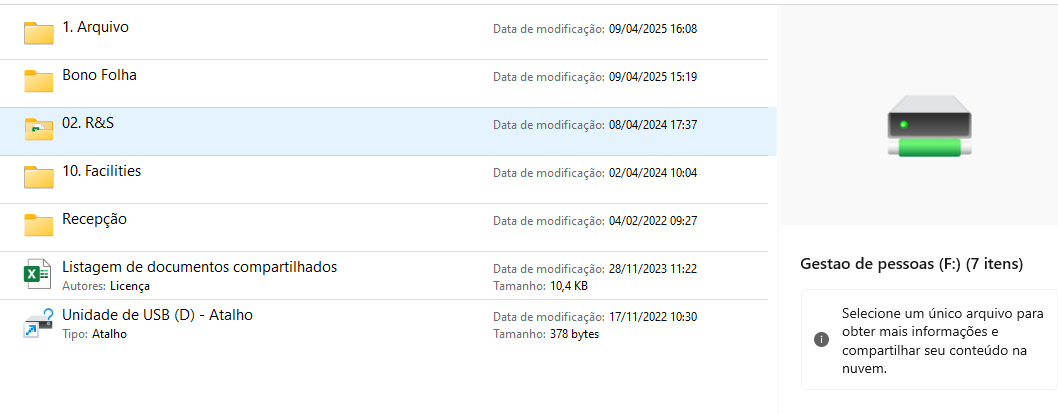The height and width of the screenshot is (414, 1058).
Task: Select the 02. R&S folder name
Action: 88,122
